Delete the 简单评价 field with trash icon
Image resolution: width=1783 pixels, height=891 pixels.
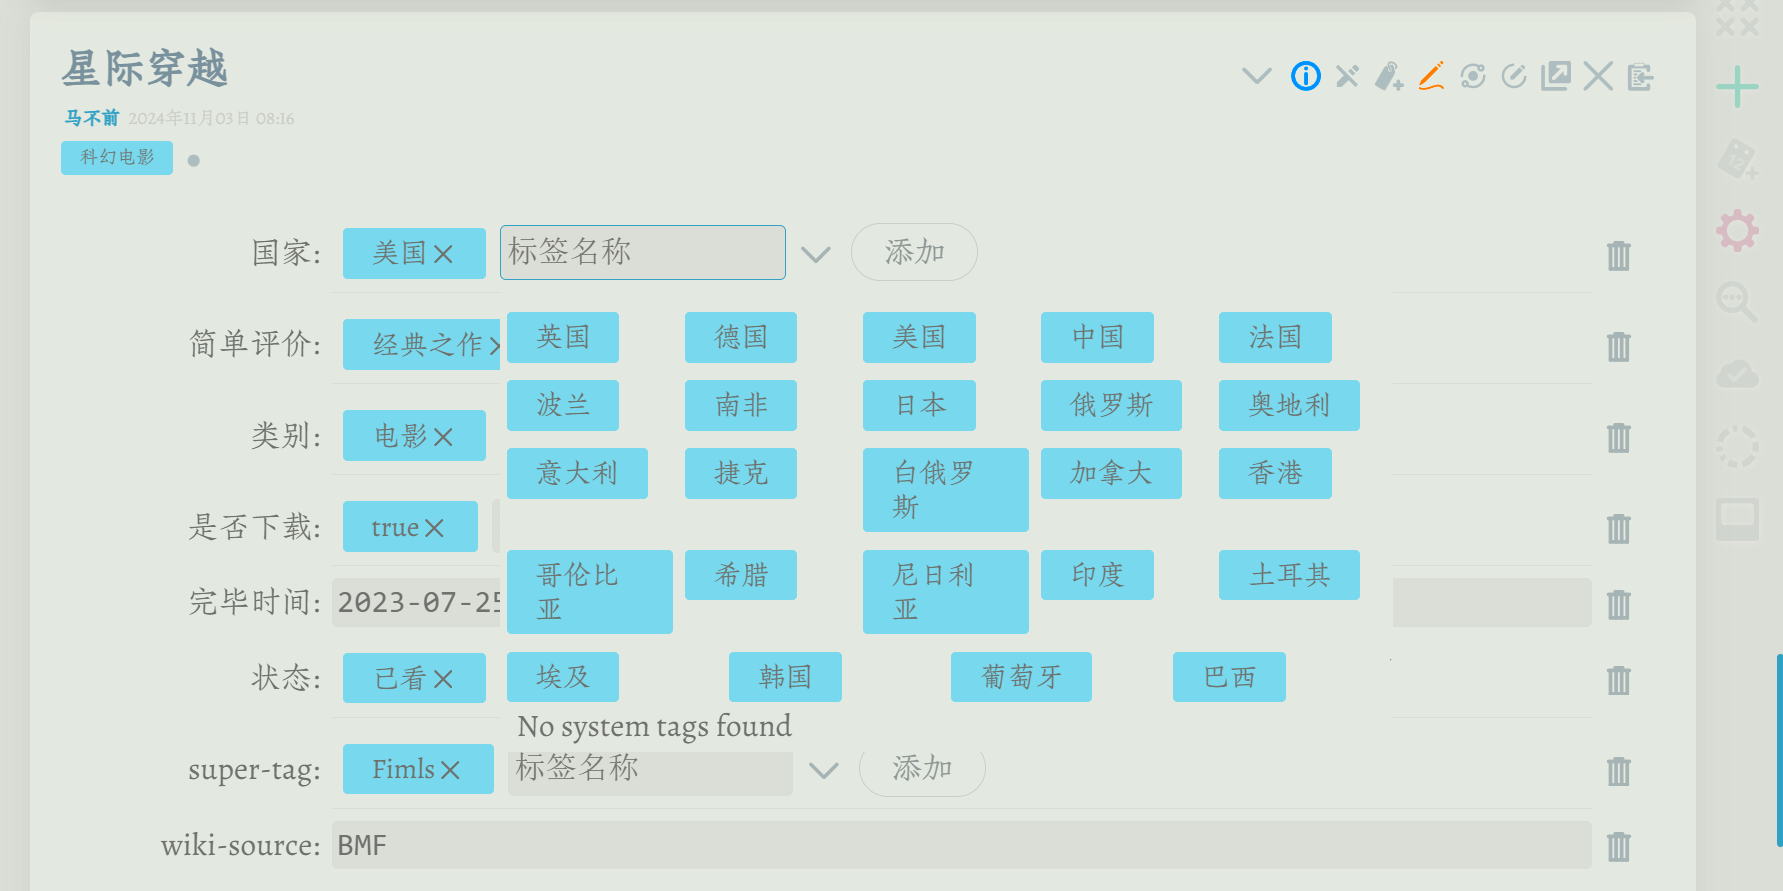[x=1619, y=347]
